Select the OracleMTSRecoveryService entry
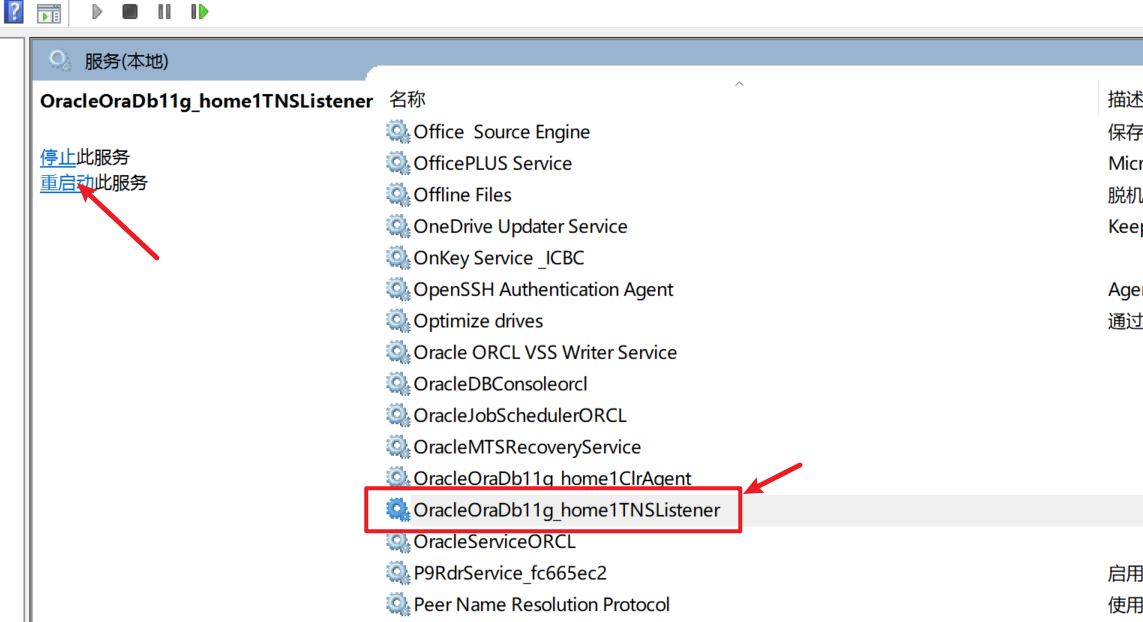1143x622 pixels. tap(528, 447)
